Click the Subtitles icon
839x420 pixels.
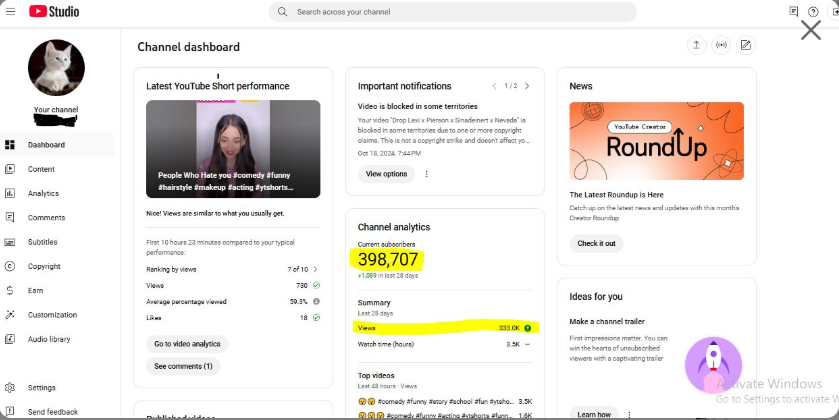(x=10, y=242)
